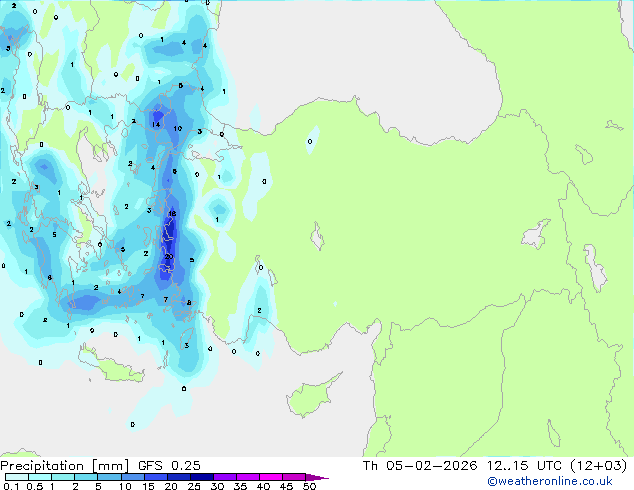Click the purple arrow above 50 mm in legend
Screen dimensions: 634x490
coord(317,477)
